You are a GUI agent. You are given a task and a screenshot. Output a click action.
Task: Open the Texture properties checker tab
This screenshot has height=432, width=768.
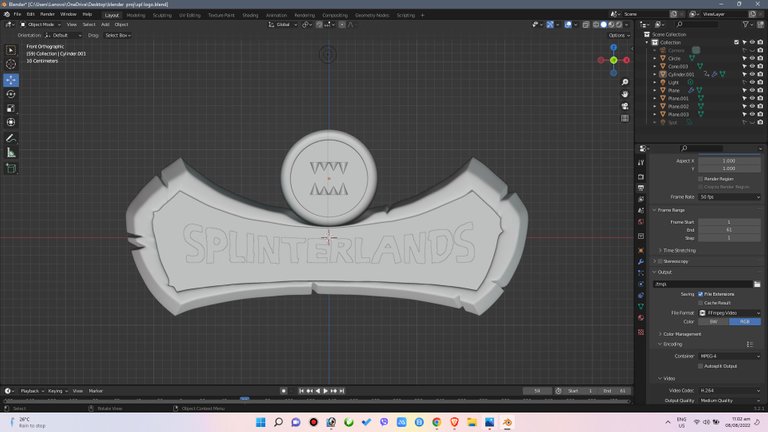[641, 332]
